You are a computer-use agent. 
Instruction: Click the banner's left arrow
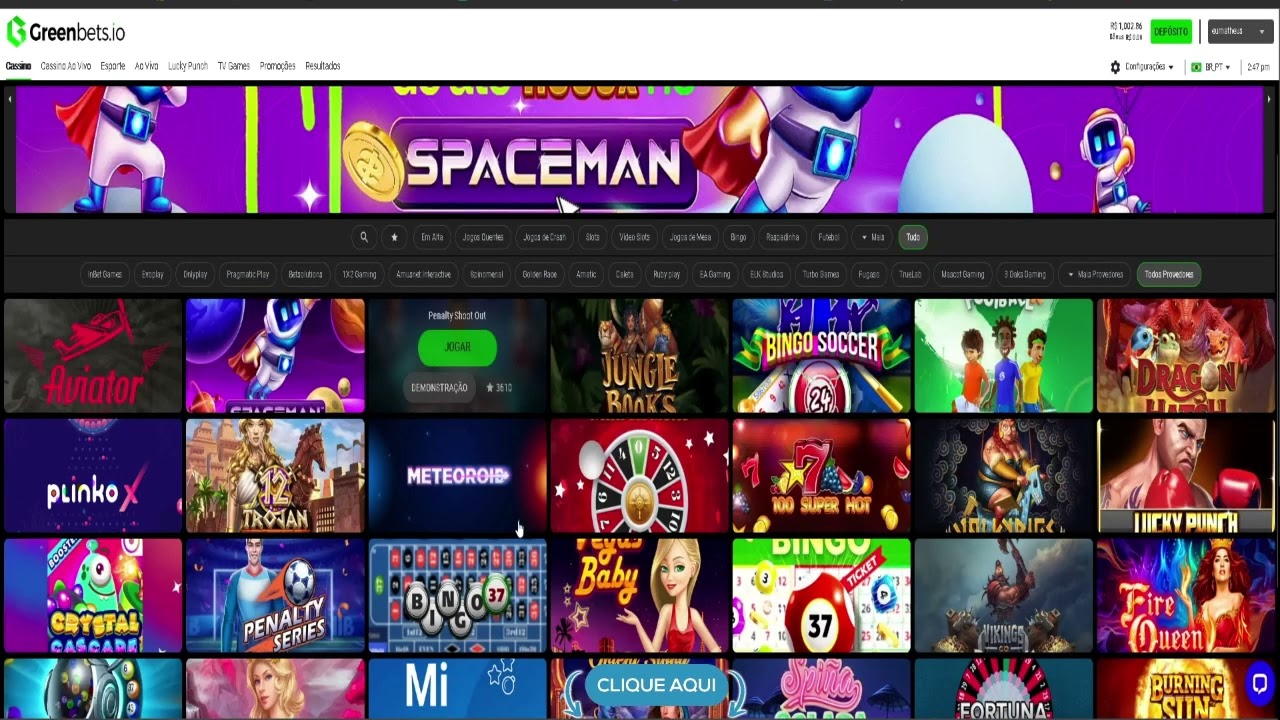pyautogui.click(x=10, y=98)
